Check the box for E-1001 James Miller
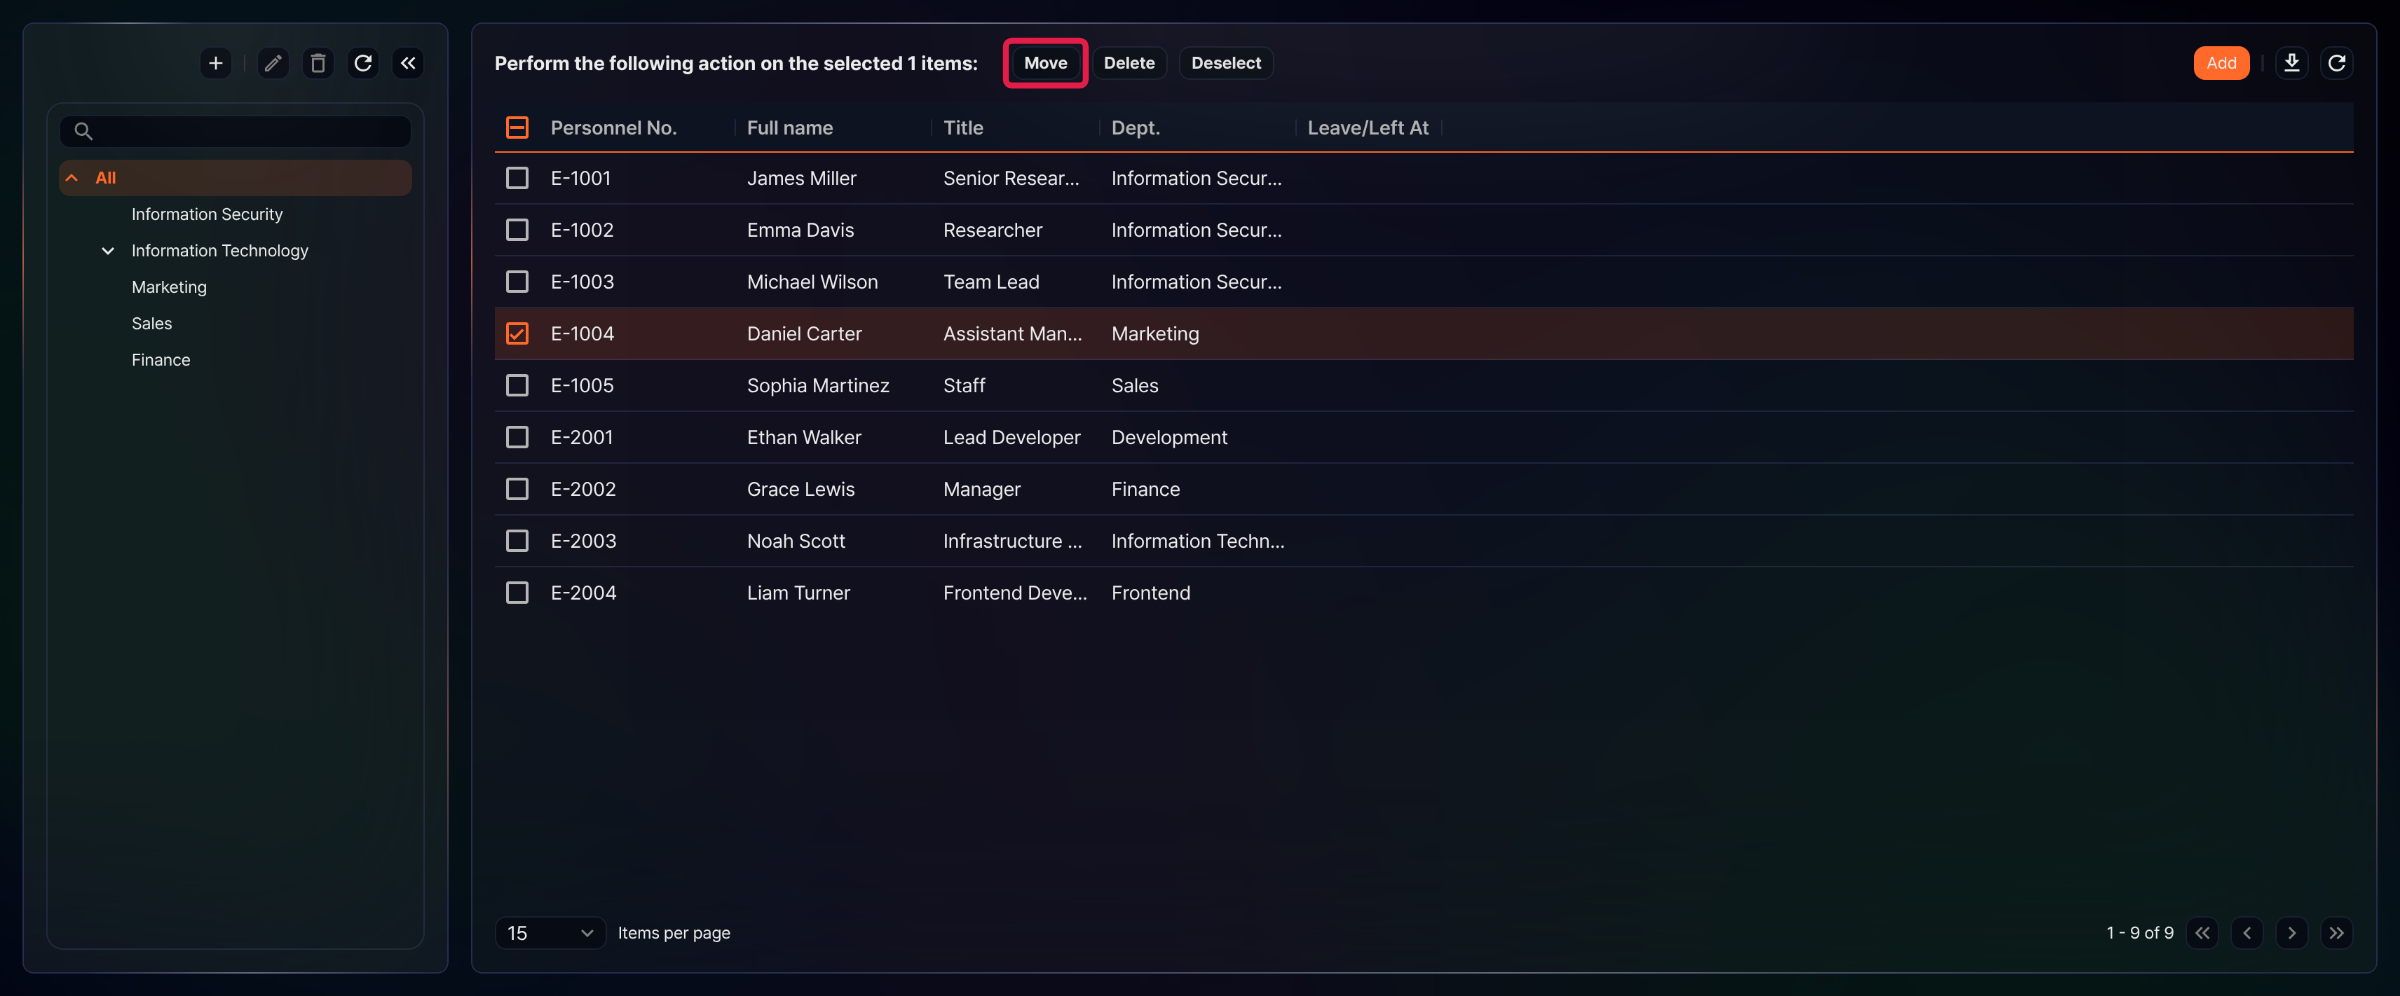The image size is (2400, 996). click(517, 178)
